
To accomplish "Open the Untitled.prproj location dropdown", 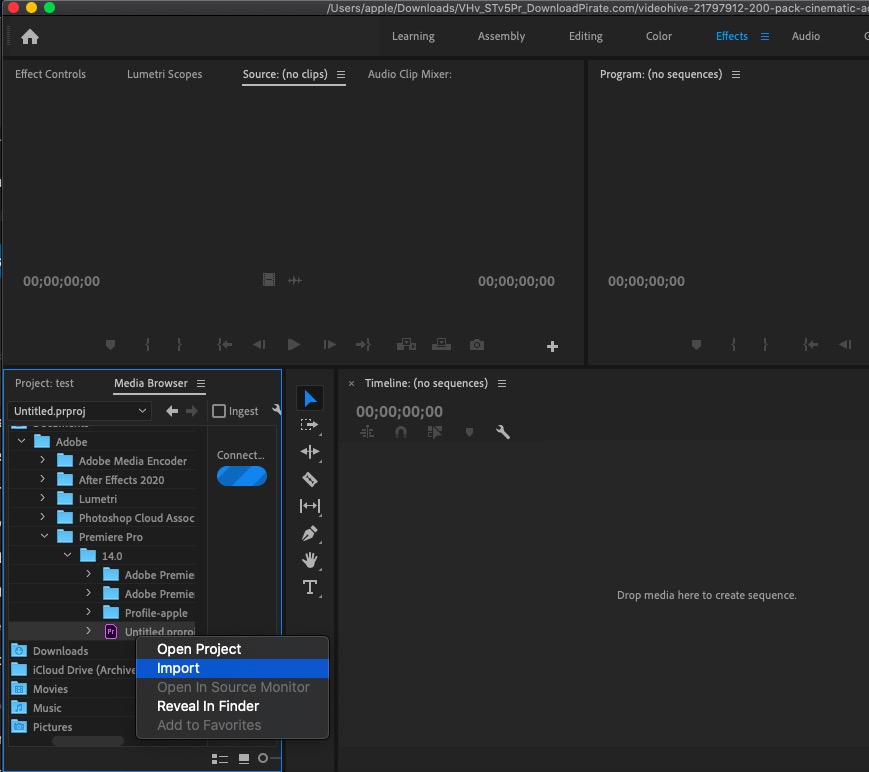I will 79,411.
